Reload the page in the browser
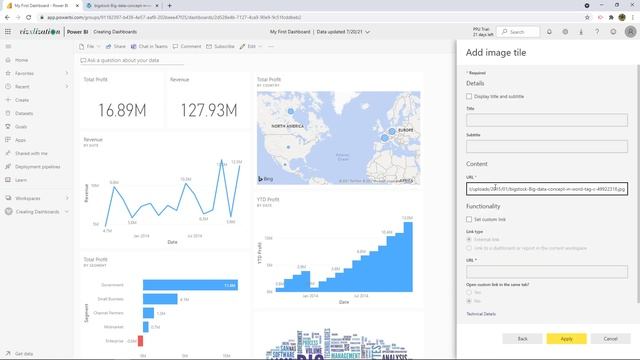The width and height of the screenshot is (640, 360). click(x=29, y=18)
